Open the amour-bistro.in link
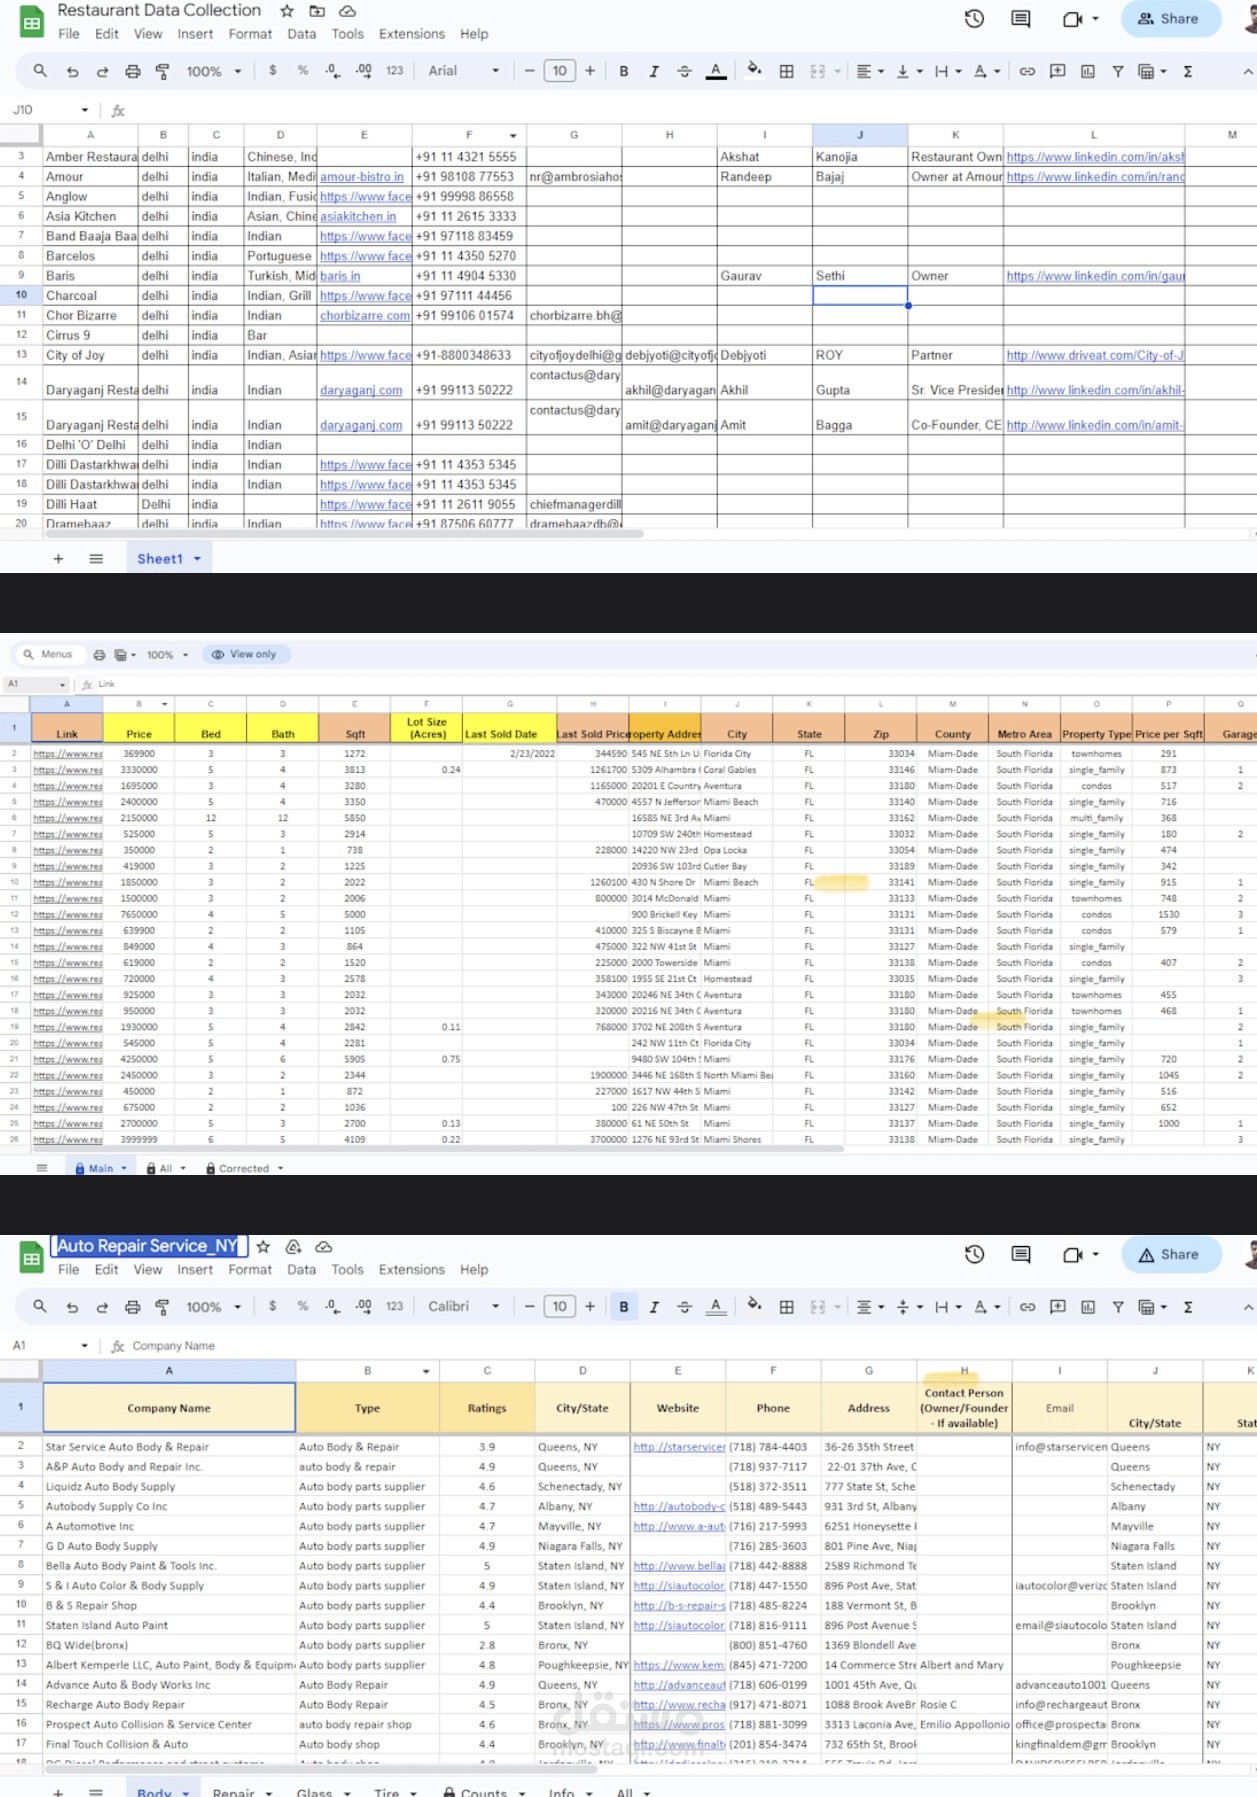 [362, 177]
